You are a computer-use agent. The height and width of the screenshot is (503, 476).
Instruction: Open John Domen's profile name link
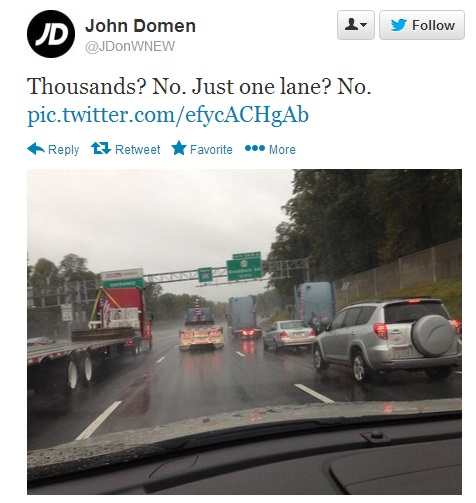click(140, 26)
